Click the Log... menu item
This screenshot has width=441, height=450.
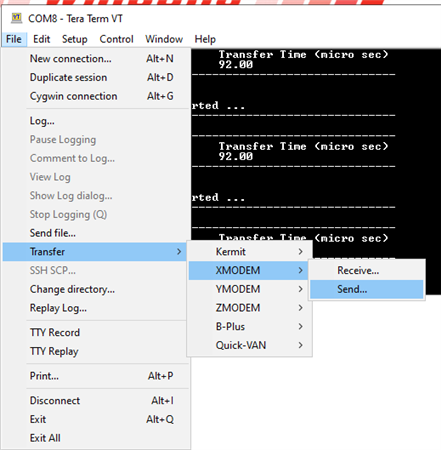coord(96,121)
